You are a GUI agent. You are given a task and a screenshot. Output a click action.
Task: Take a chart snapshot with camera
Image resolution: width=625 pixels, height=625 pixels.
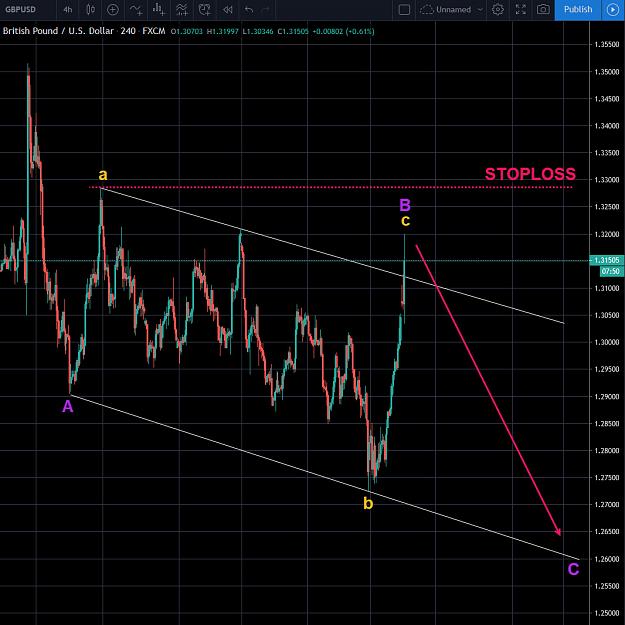[543, 10]
